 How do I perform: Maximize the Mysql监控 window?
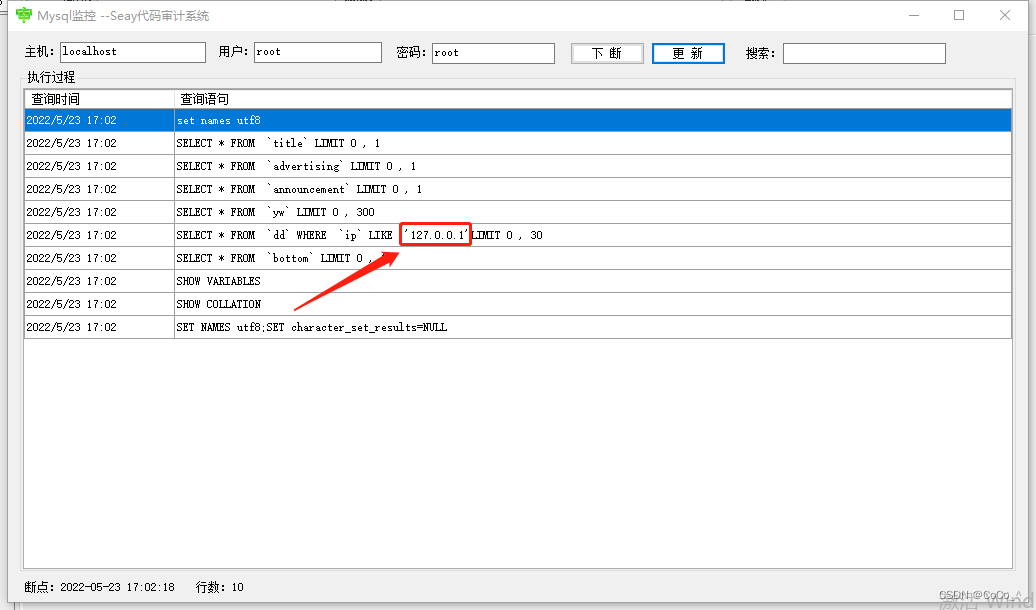click(x=959, y=15)
